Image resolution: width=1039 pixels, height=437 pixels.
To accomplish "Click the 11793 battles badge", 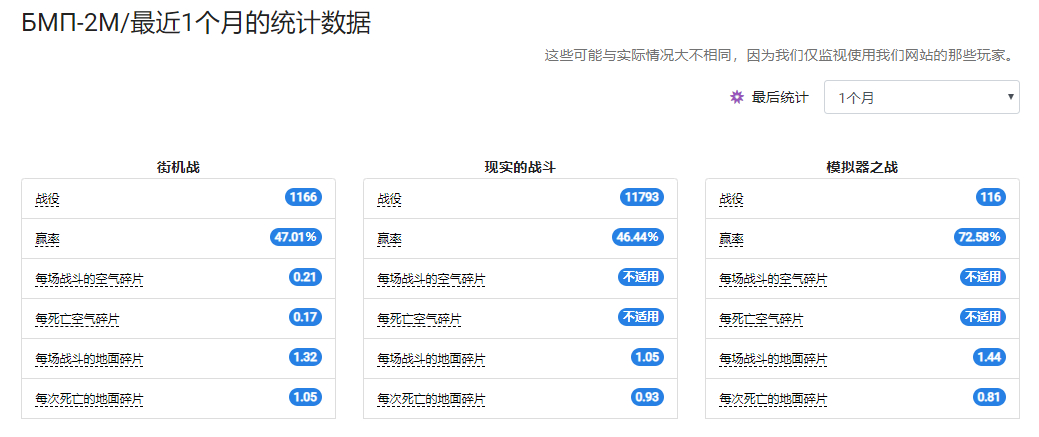I will (x=642, y=197).
